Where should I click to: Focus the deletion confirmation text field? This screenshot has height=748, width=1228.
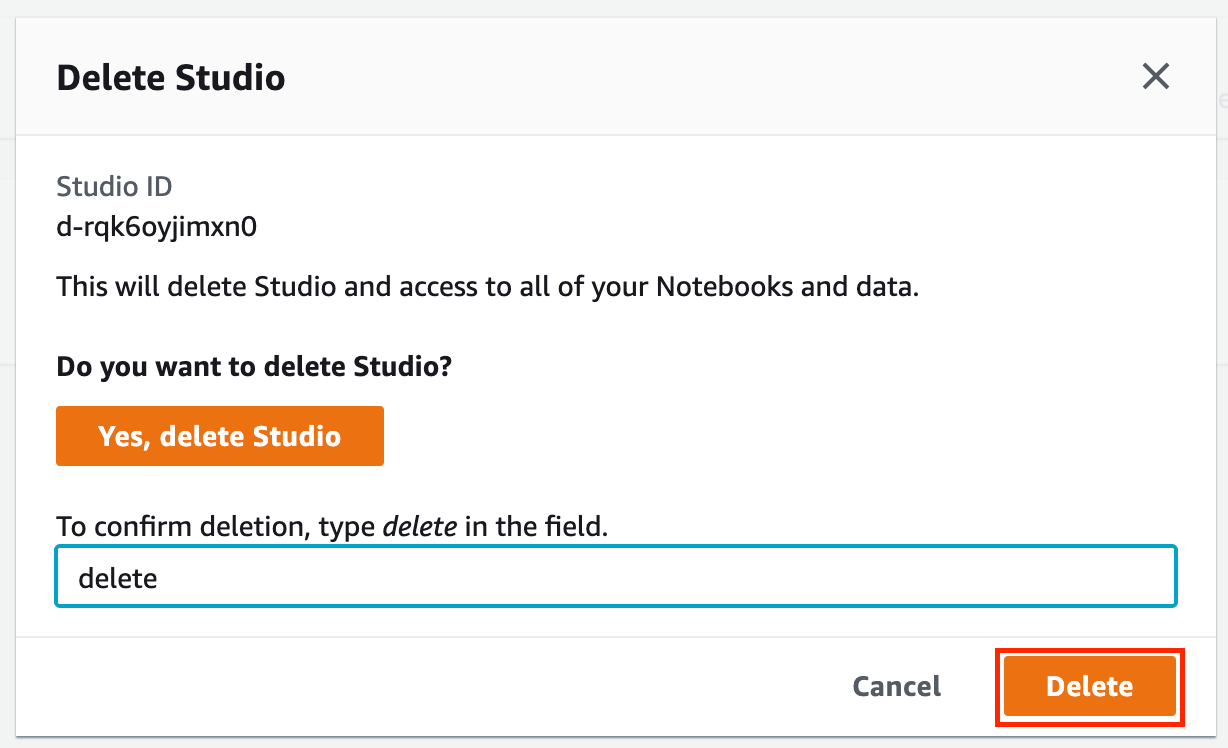point(615,577)
